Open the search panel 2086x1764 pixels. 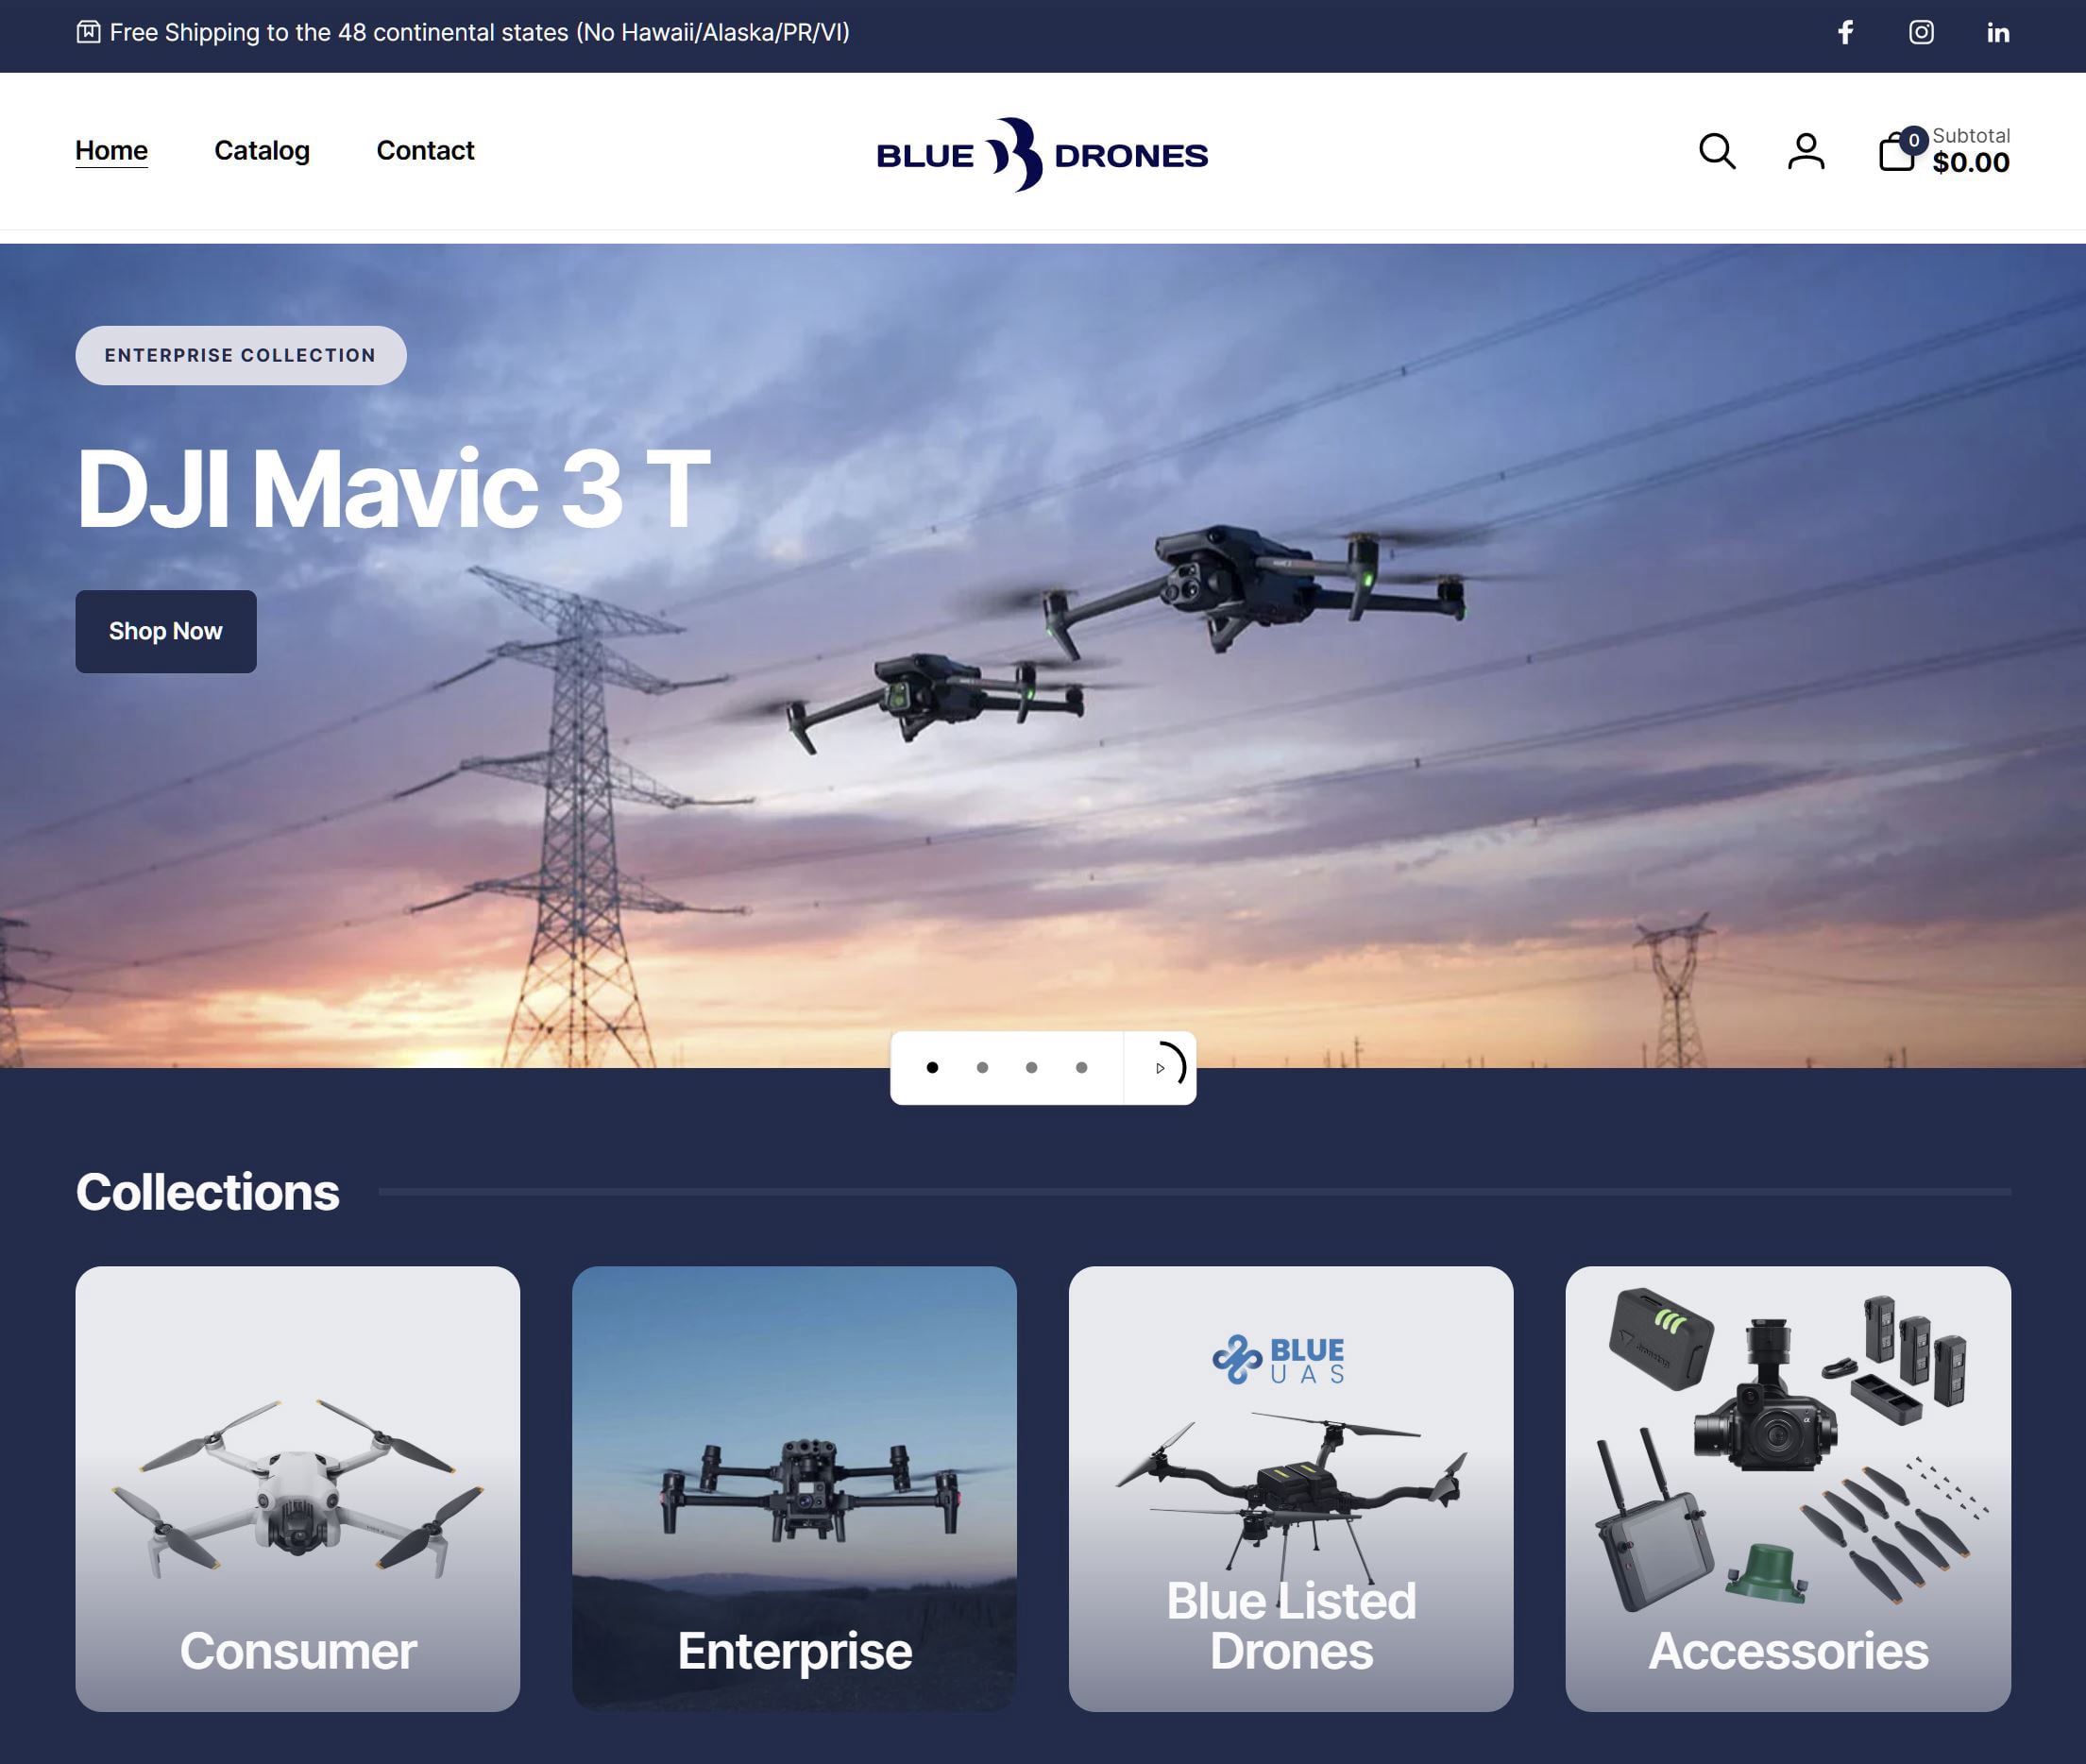tap(1717, 152)
